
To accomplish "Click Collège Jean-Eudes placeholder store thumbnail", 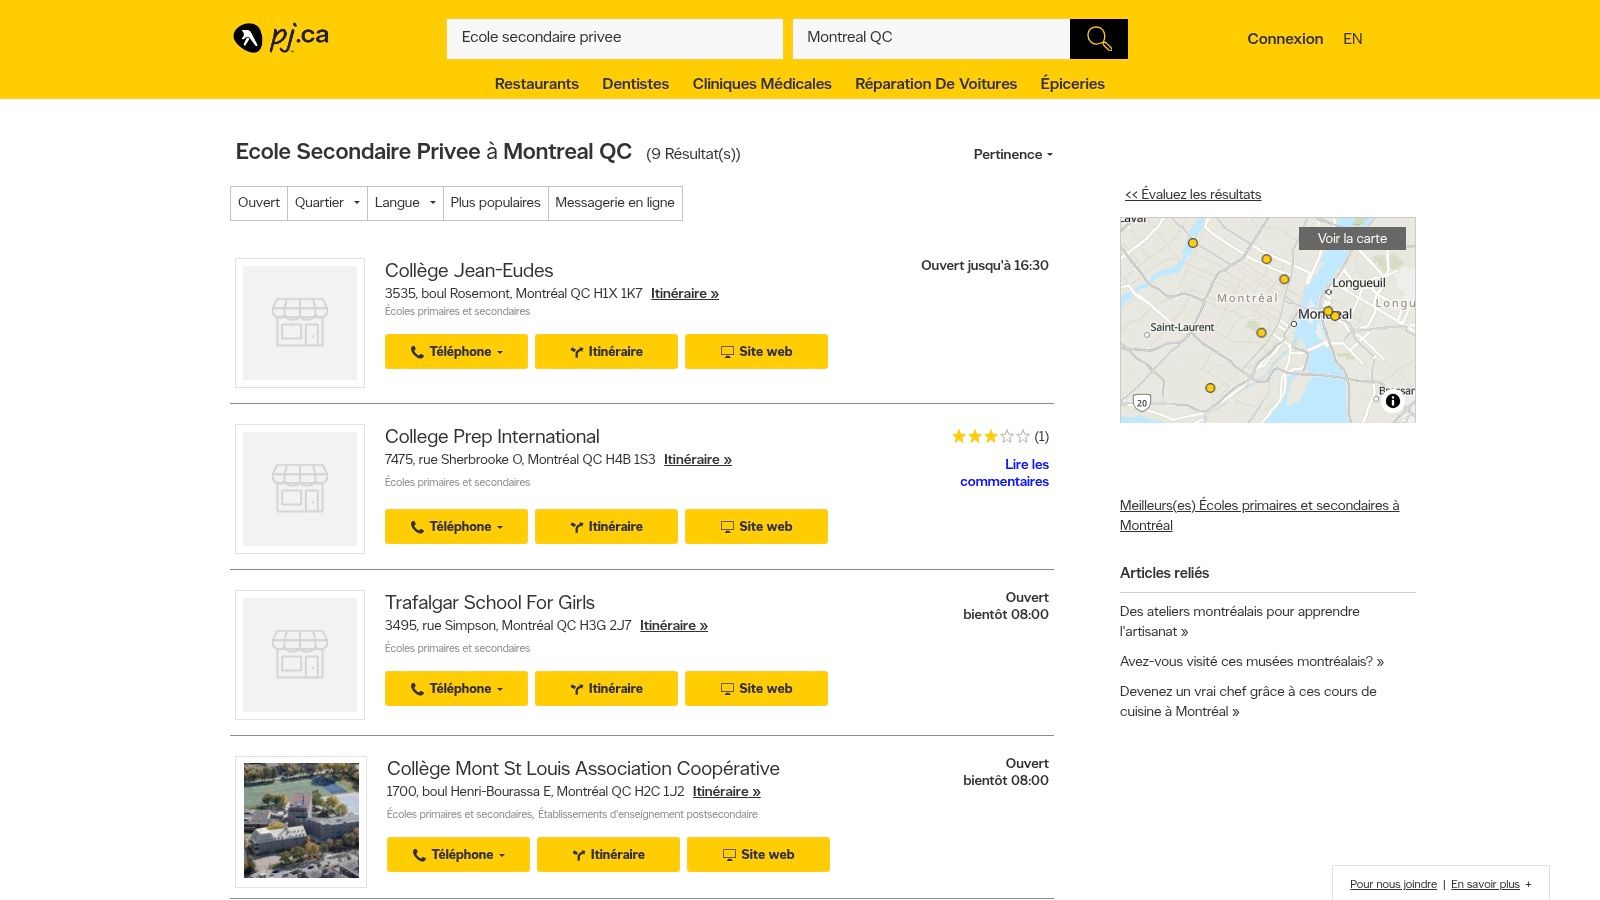I will [x=300, y=323].
